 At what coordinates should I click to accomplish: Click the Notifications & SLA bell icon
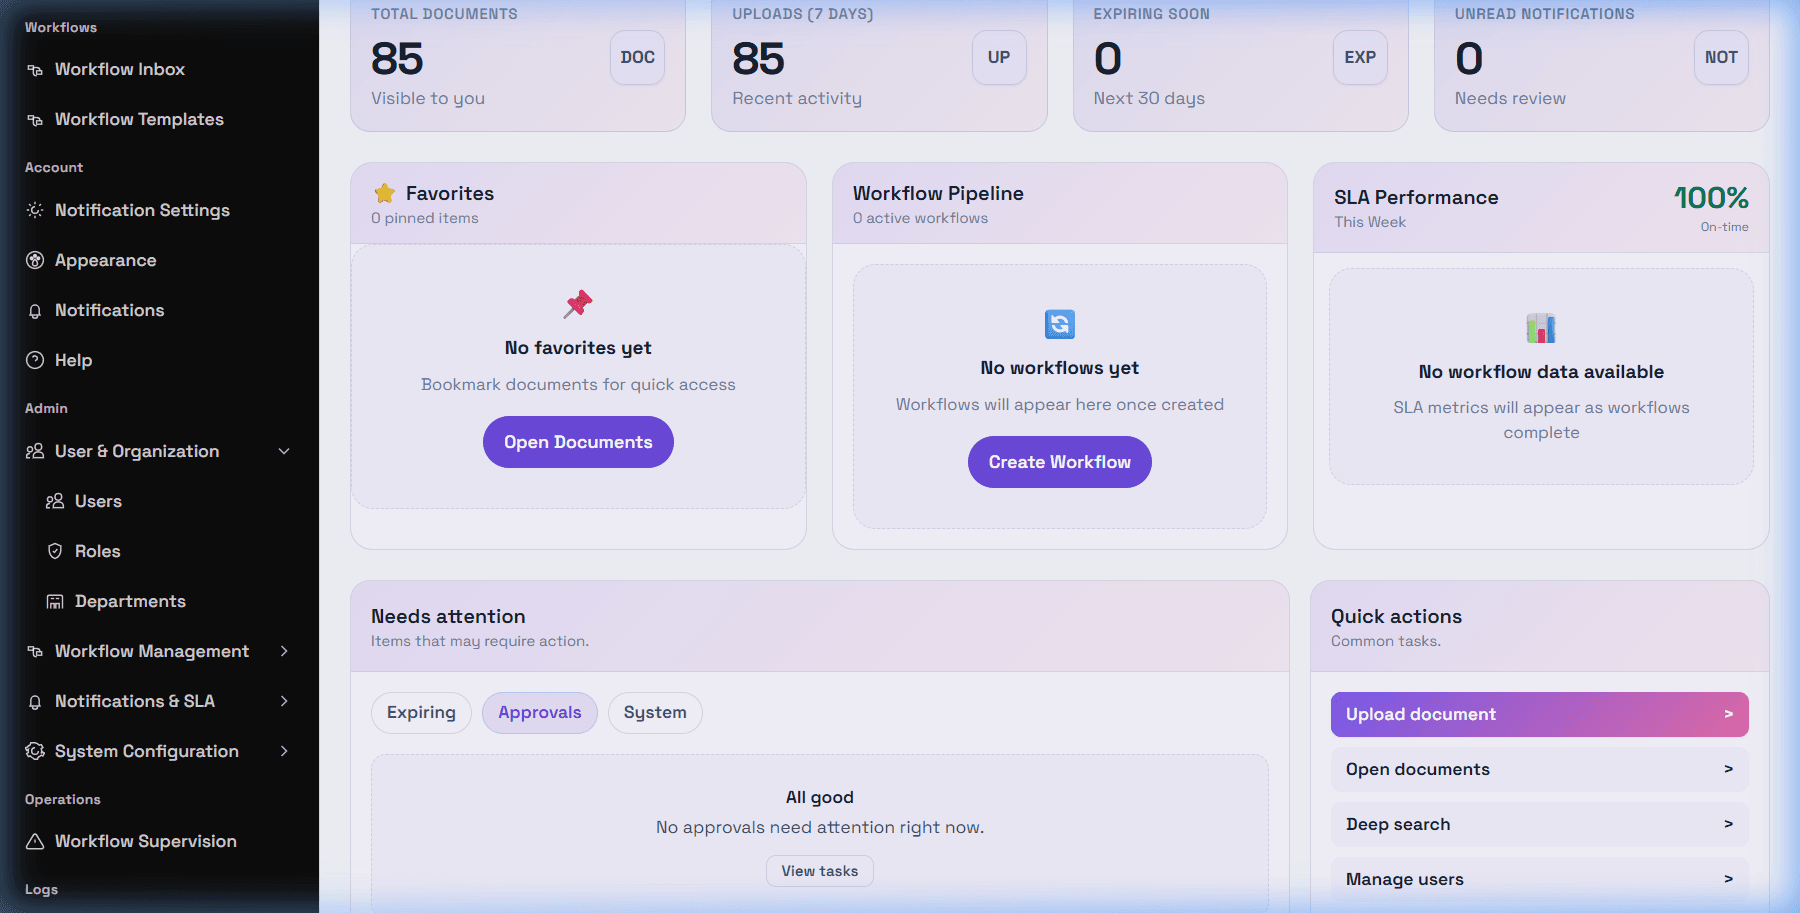tap(35, 702)
